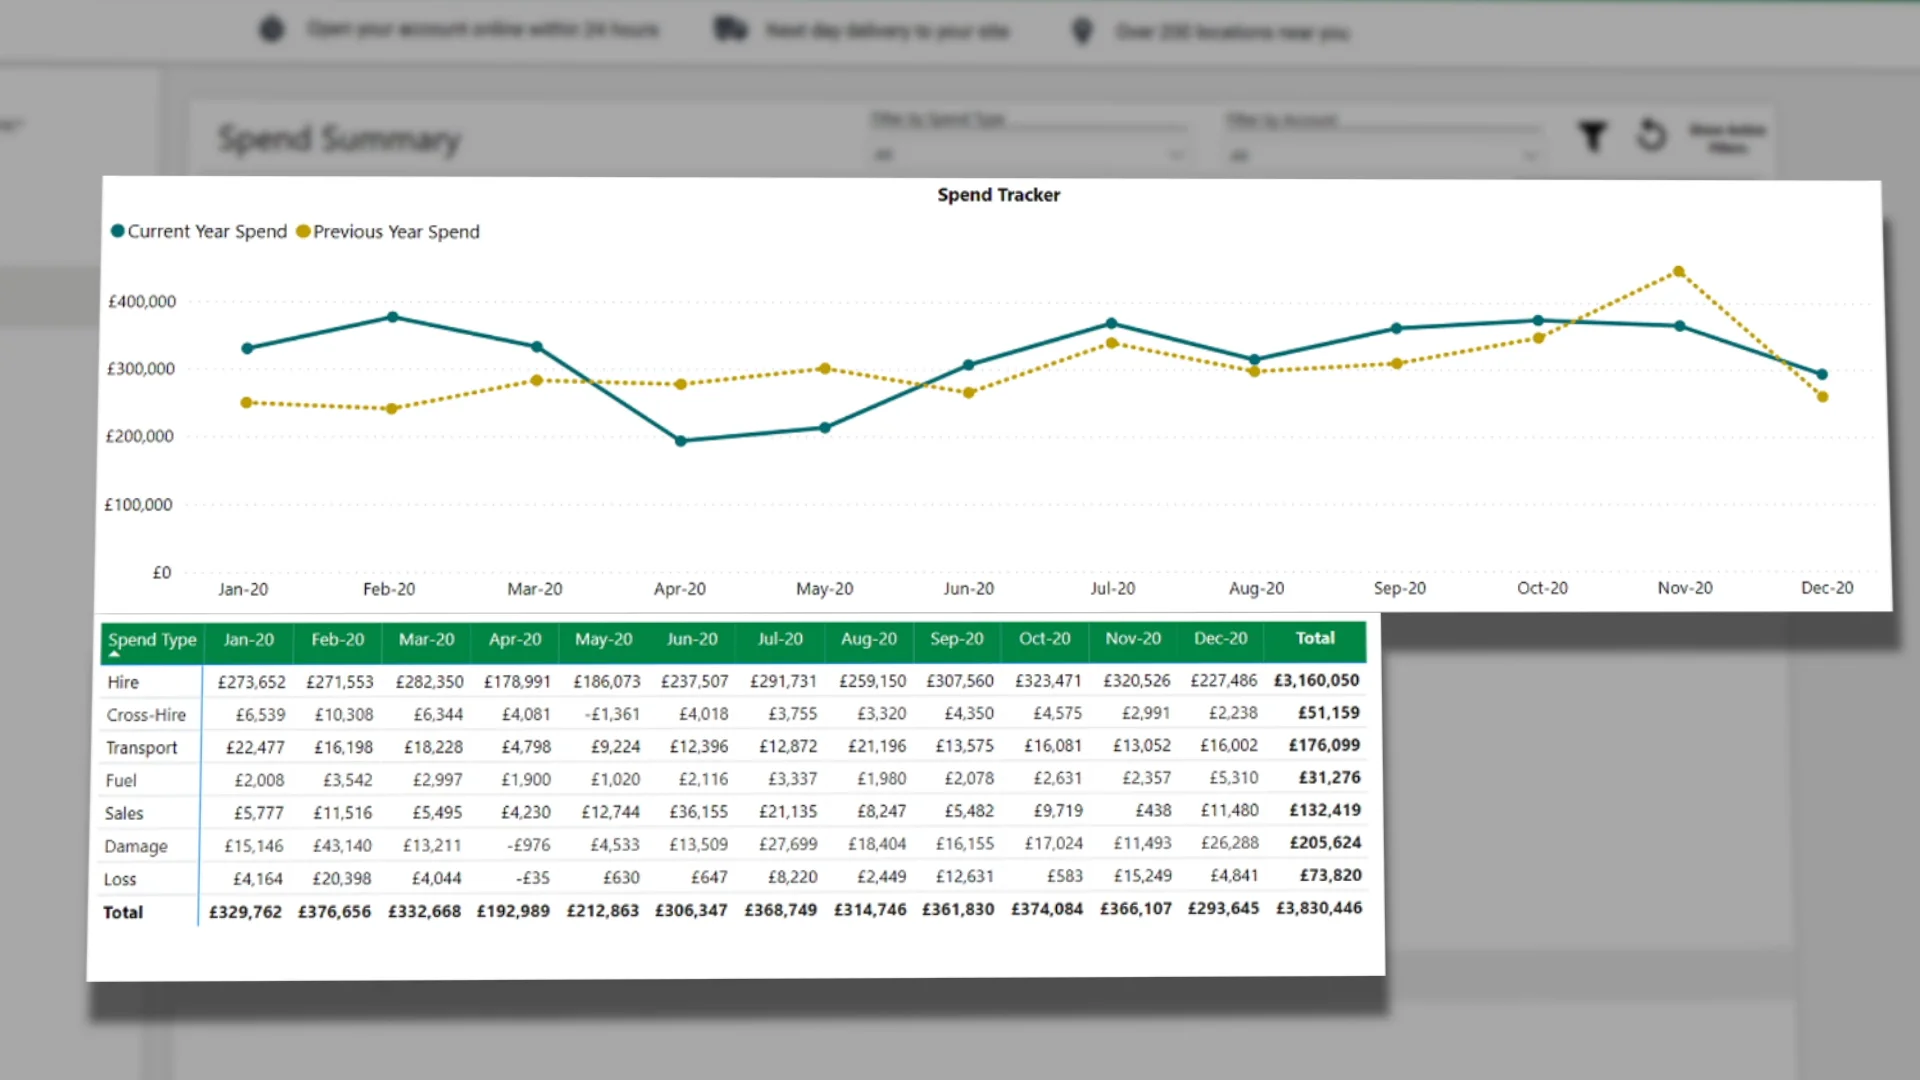
Task: Select the Total row label
Action: (x=123, y=913)
